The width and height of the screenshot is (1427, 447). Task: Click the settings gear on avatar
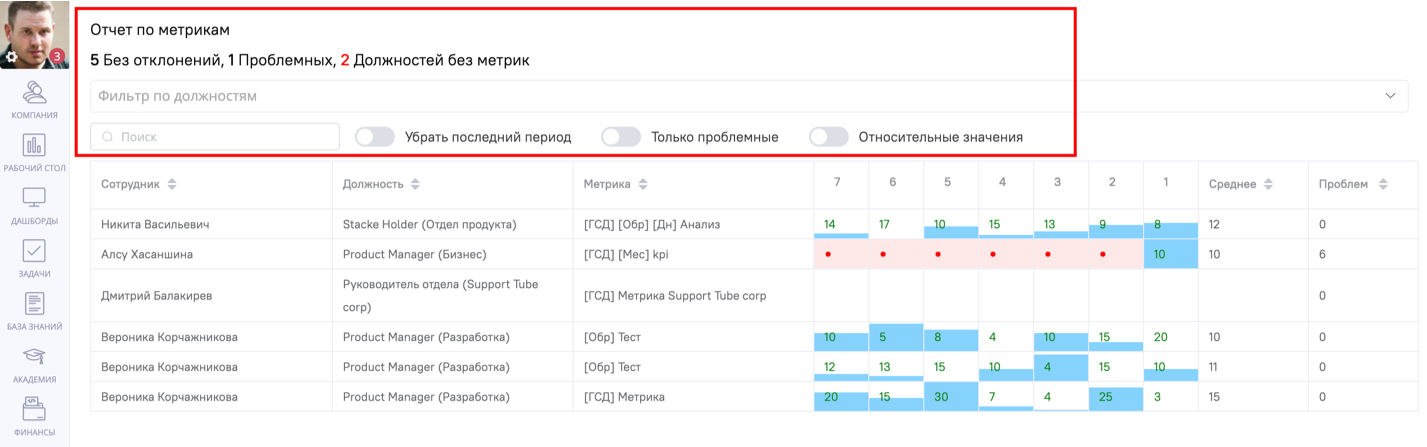click(x=11, y=58)
